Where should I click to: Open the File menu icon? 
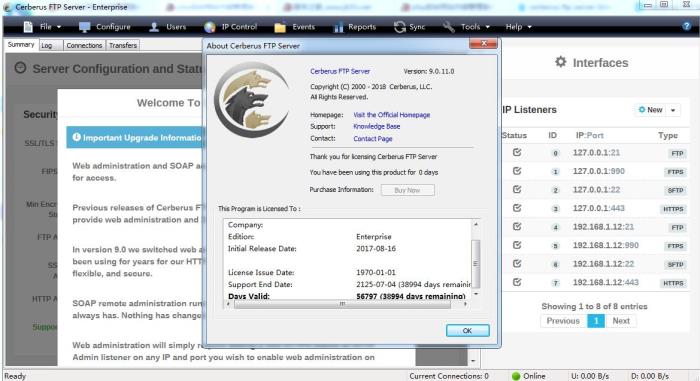click(28, 27)
